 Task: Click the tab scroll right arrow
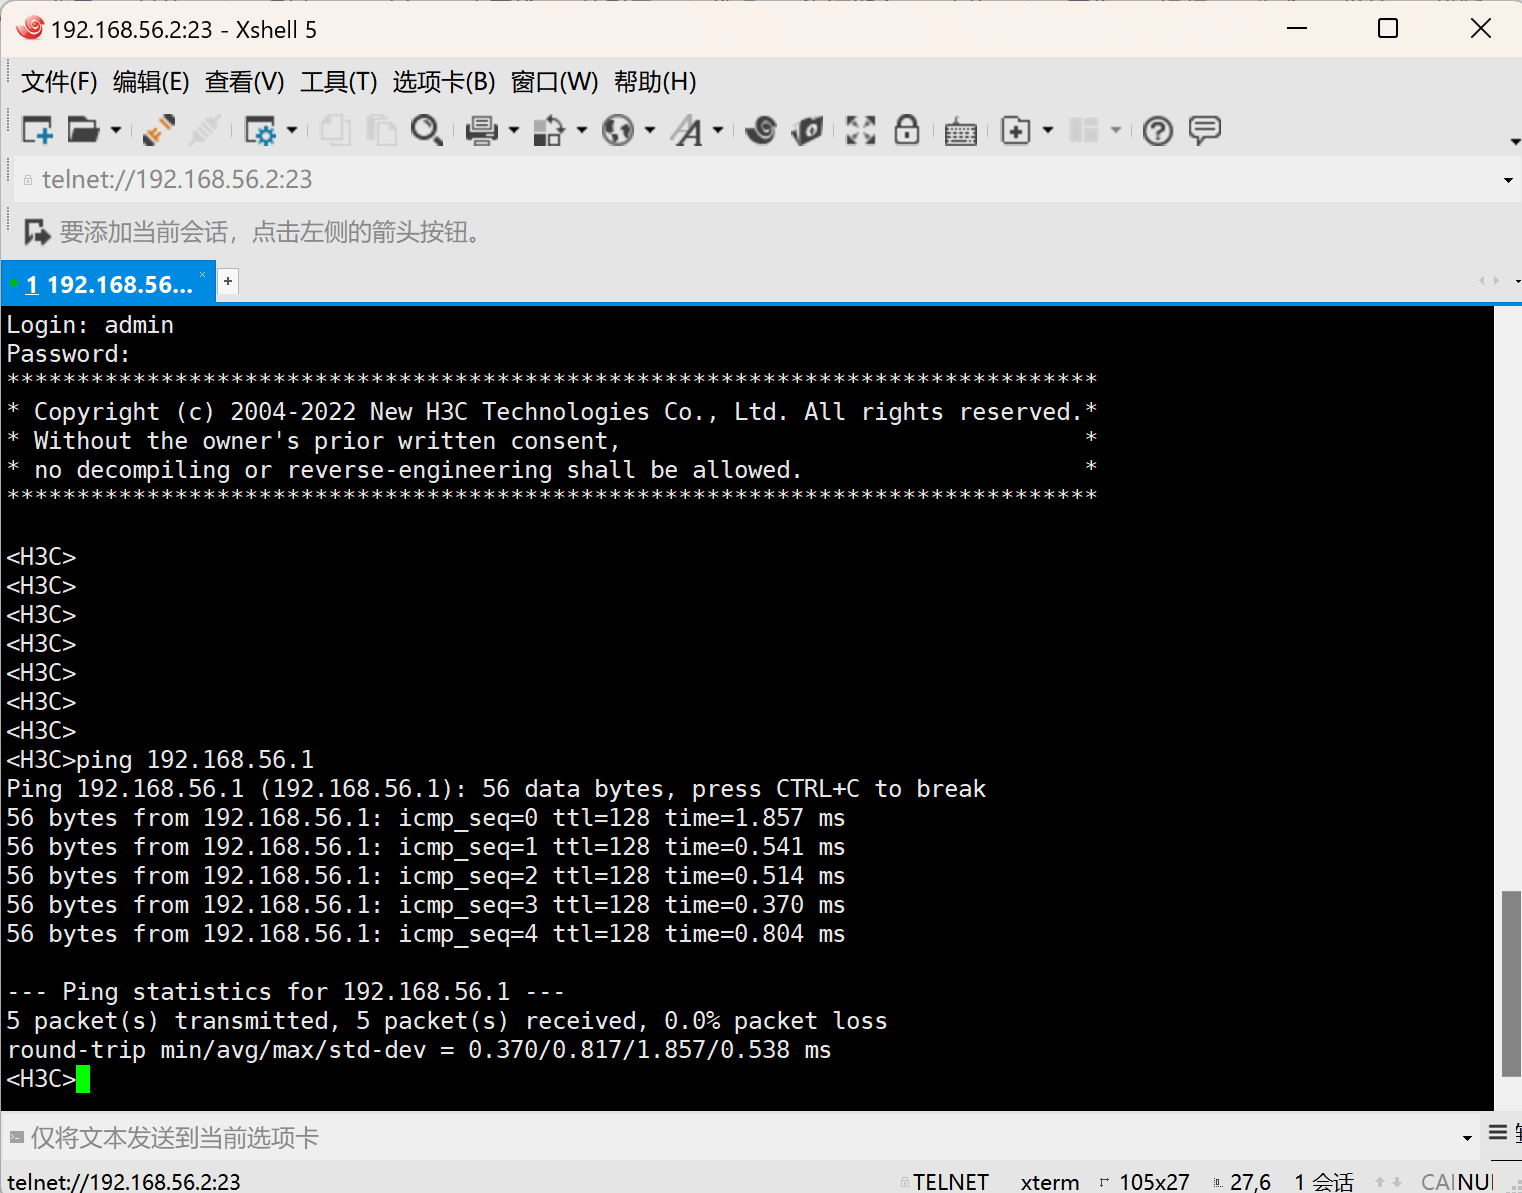pyautogui.click(x=1496, y=281)
